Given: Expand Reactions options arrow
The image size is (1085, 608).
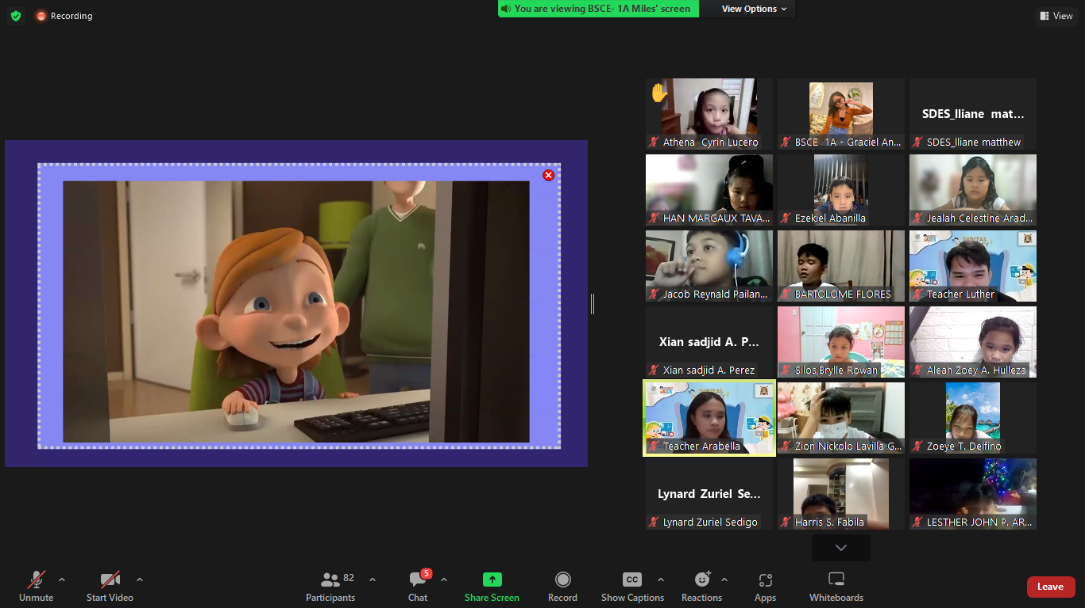Looking at the screenshot, I should 724,580.
